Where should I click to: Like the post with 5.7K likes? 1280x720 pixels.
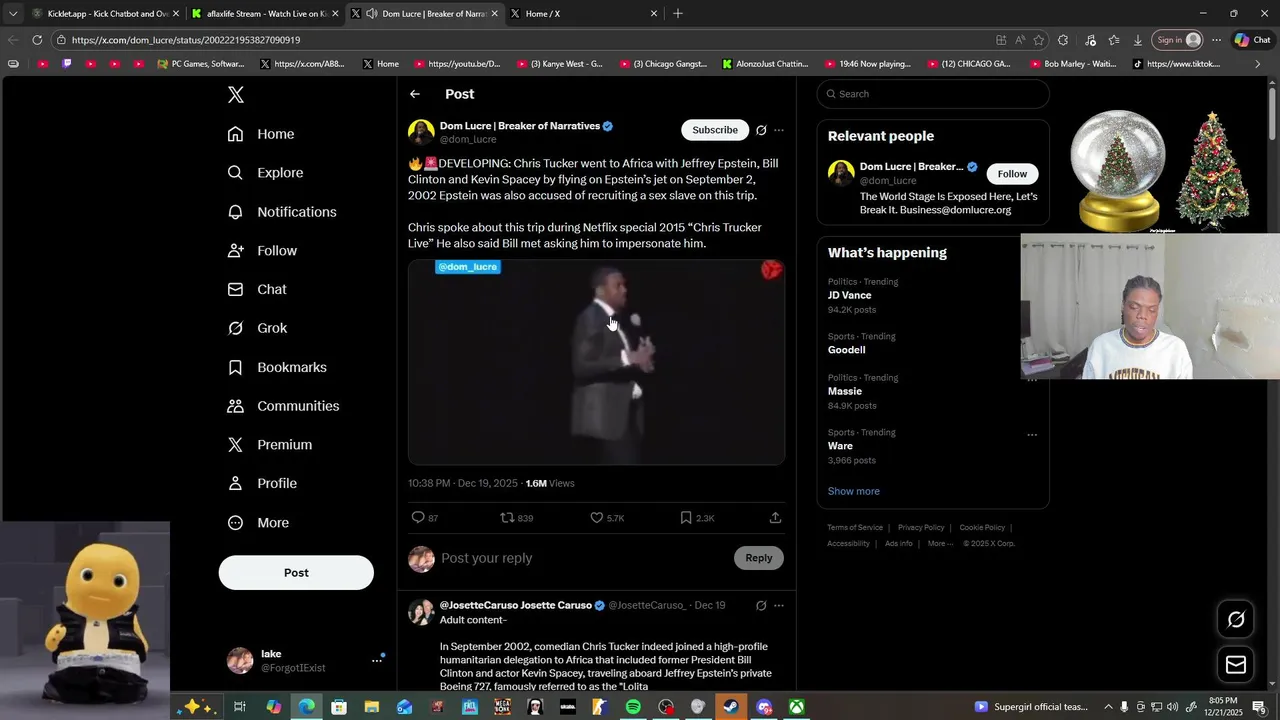597,518
